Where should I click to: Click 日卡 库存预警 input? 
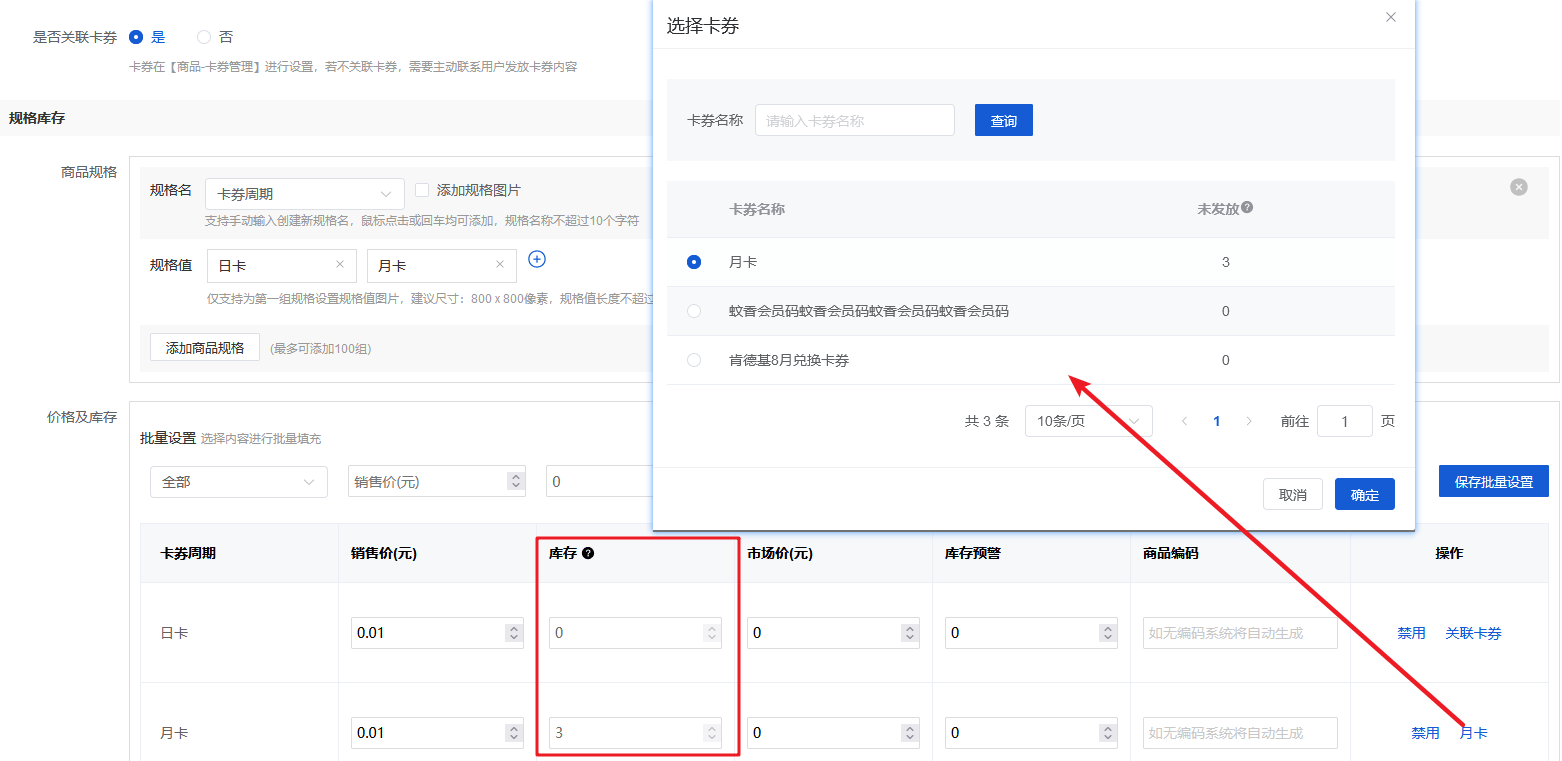pyautogui.click(x=1032, y=633)
